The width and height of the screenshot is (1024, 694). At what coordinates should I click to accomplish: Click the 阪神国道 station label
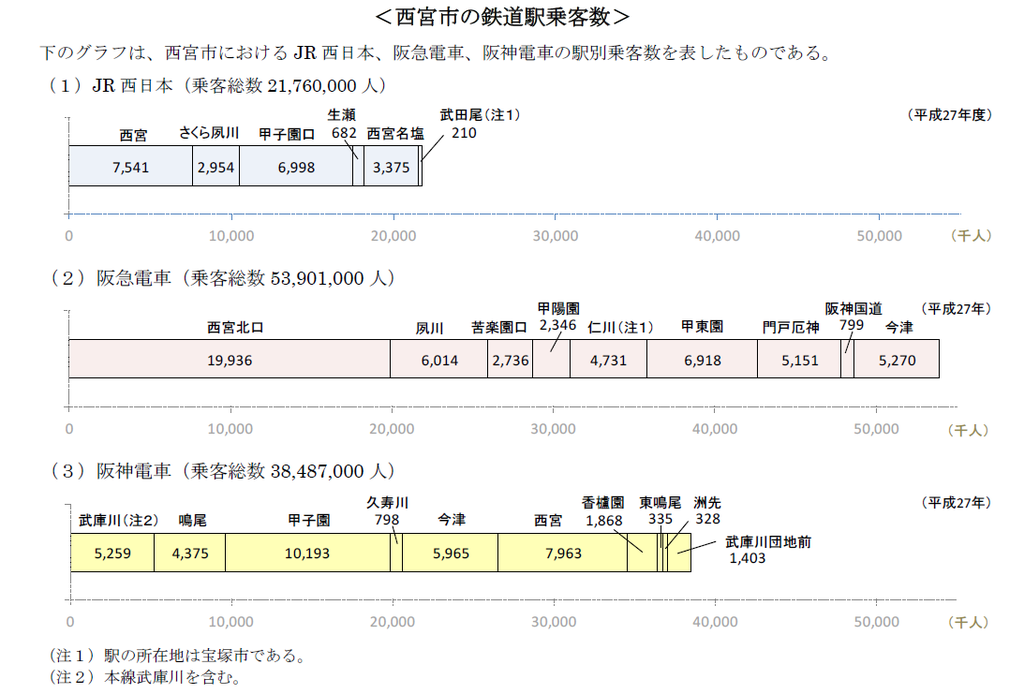[x=854, y=308]
